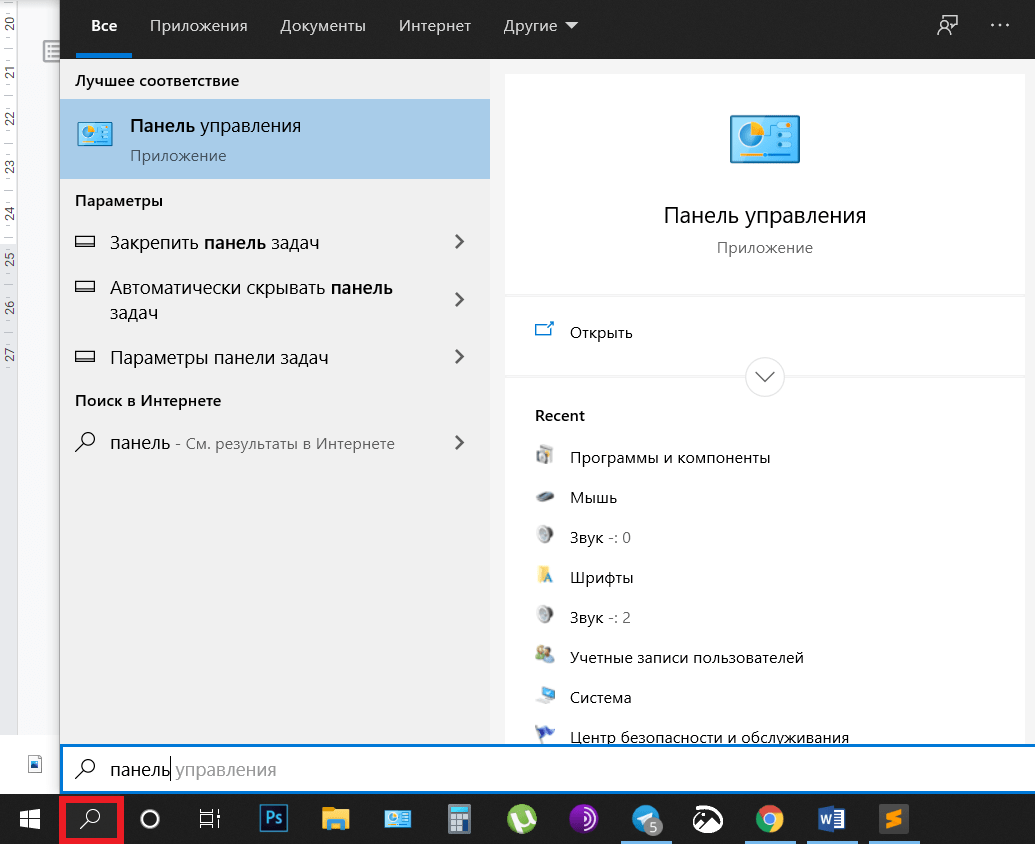Expand "Параметры панели задач" chevron arrow
The height and width of the screenshot is (844, 1035).
(x=459, y=357)
